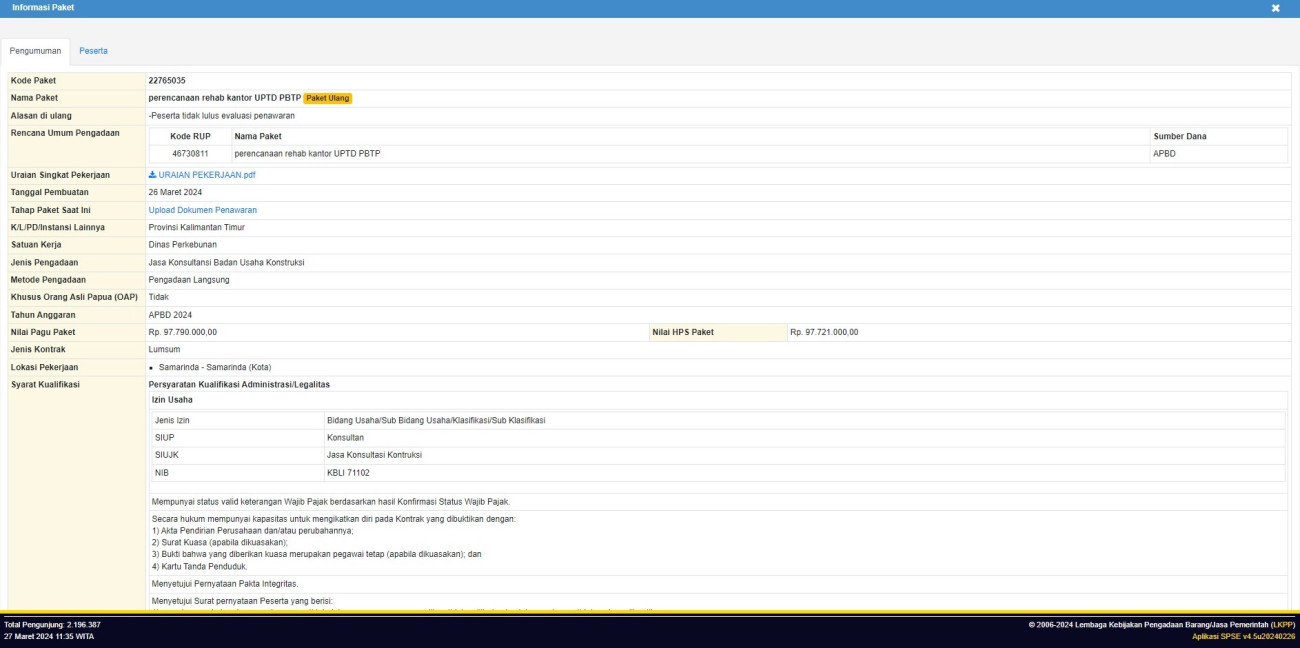Click the Jenis Izin column header
1300x648 pixels.
click(172, 420)
